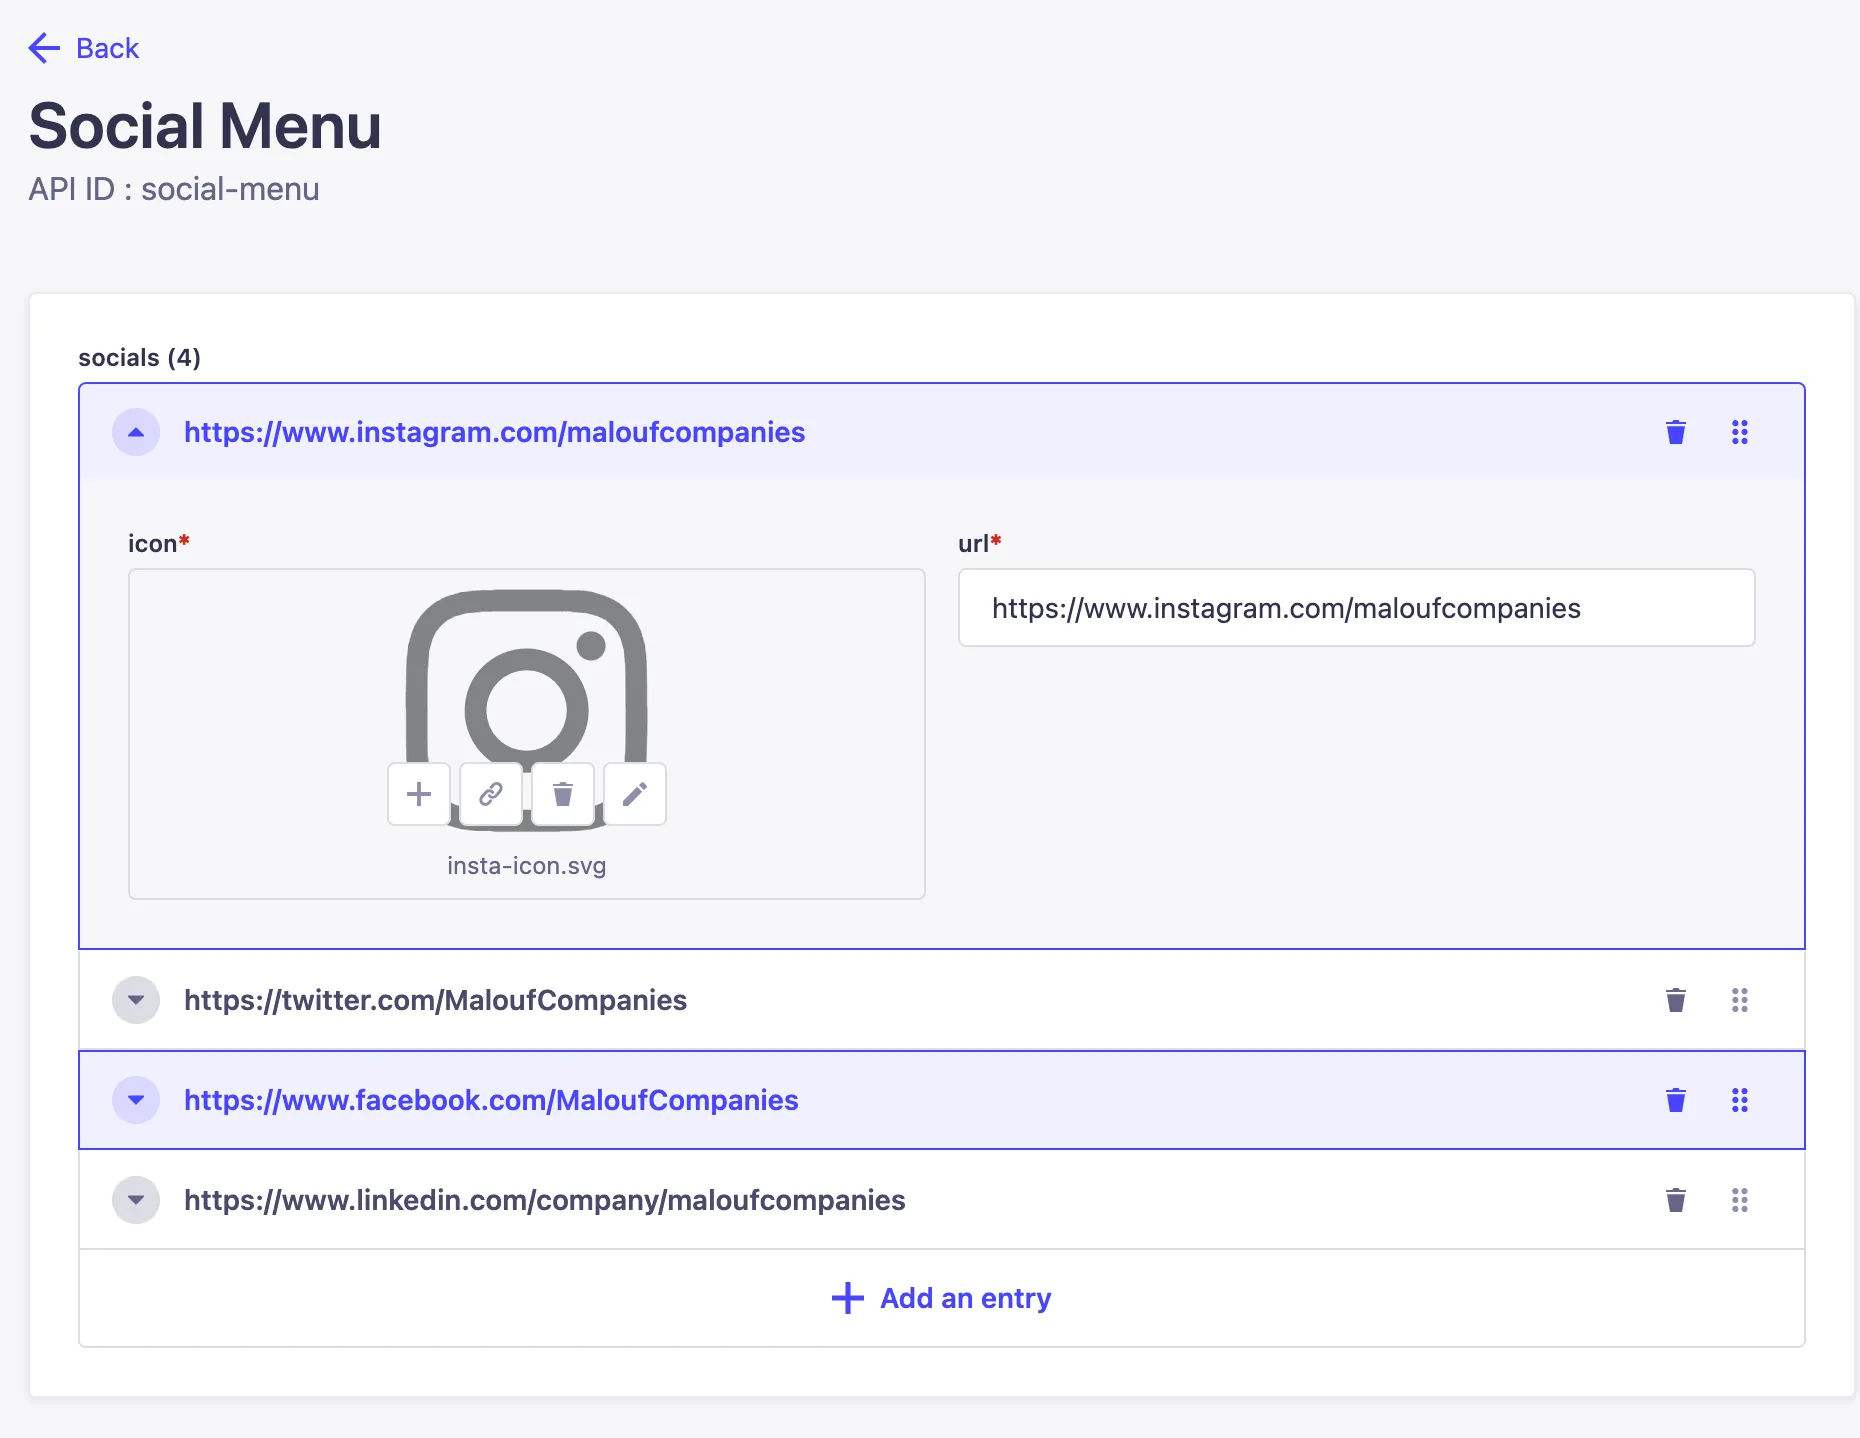
Task: Select the Facebook entry heading text
Action: 490,1100
